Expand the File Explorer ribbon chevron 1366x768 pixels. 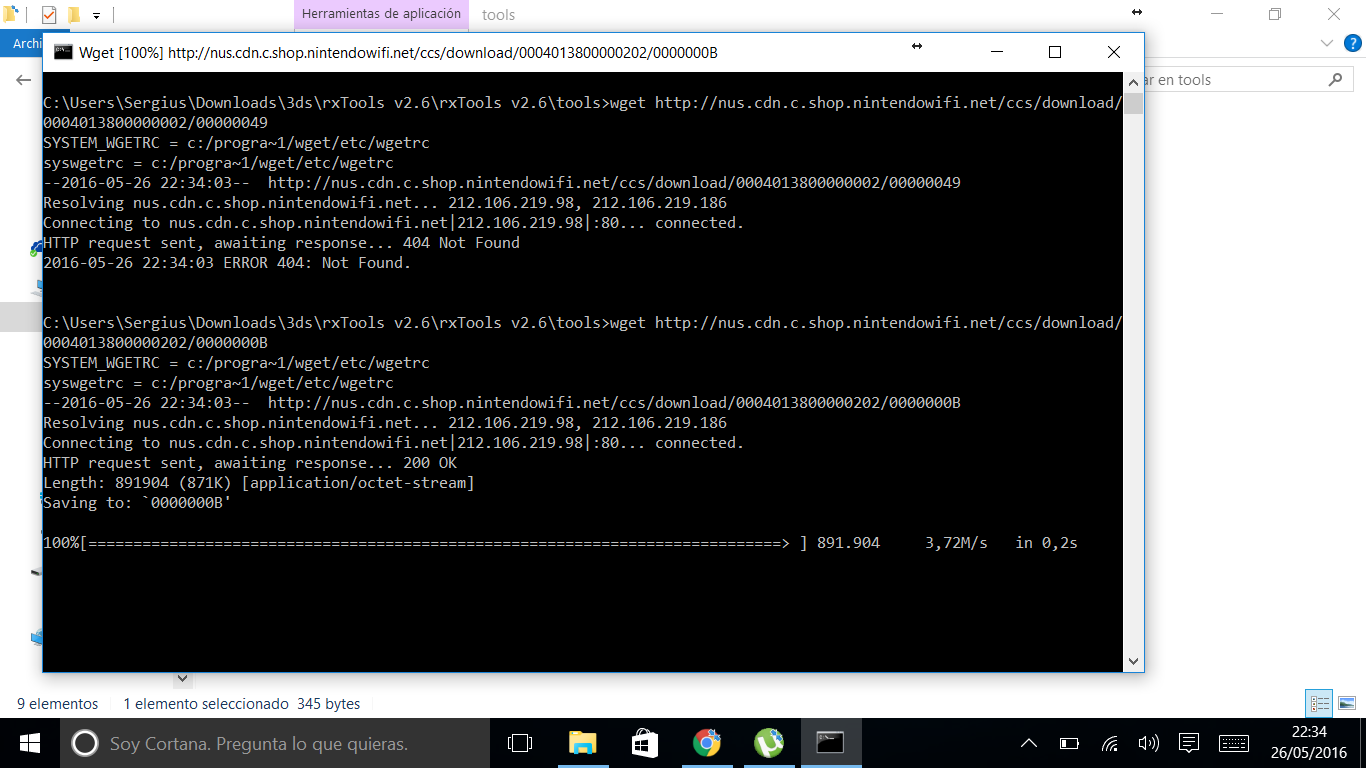pyautogui.click(x=1327, y=44)
